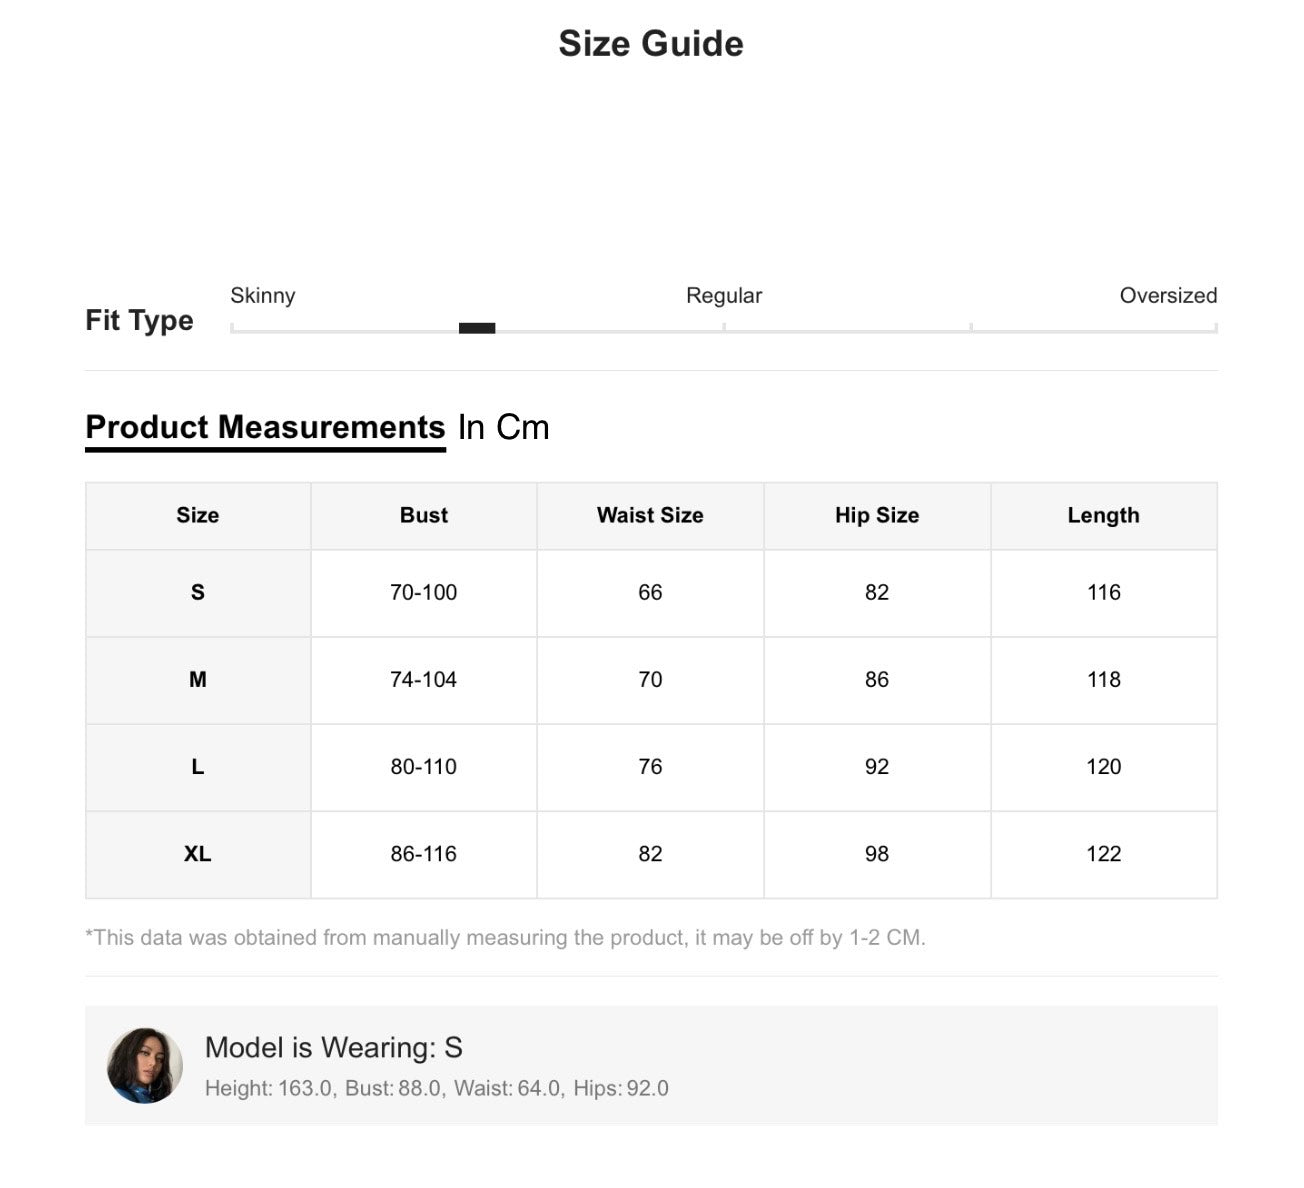Click the 122 length cell
This screenshot has height=1188, width=1304.
pos(1104,854)
